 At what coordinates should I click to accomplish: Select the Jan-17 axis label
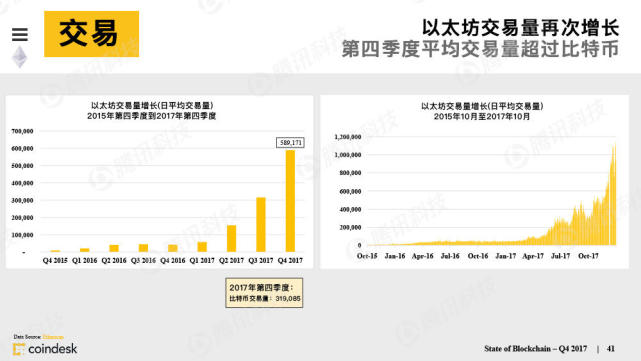(506, 256)
